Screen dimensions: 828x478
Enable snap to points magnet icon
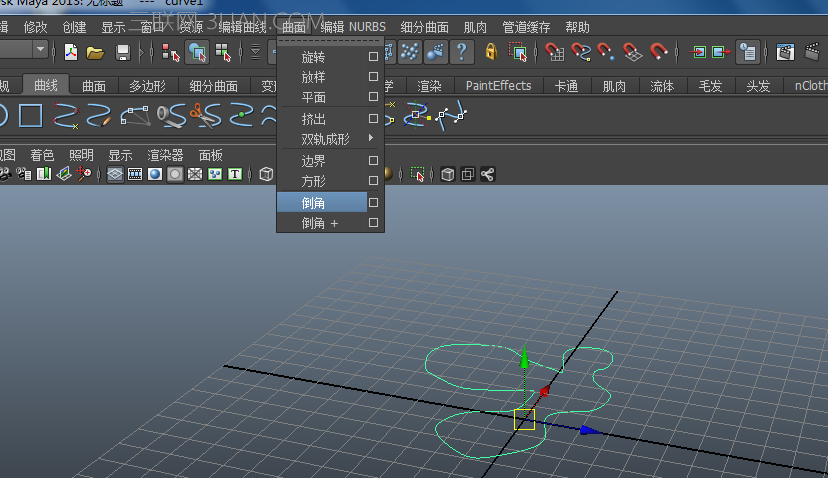[x=606, y=52]
